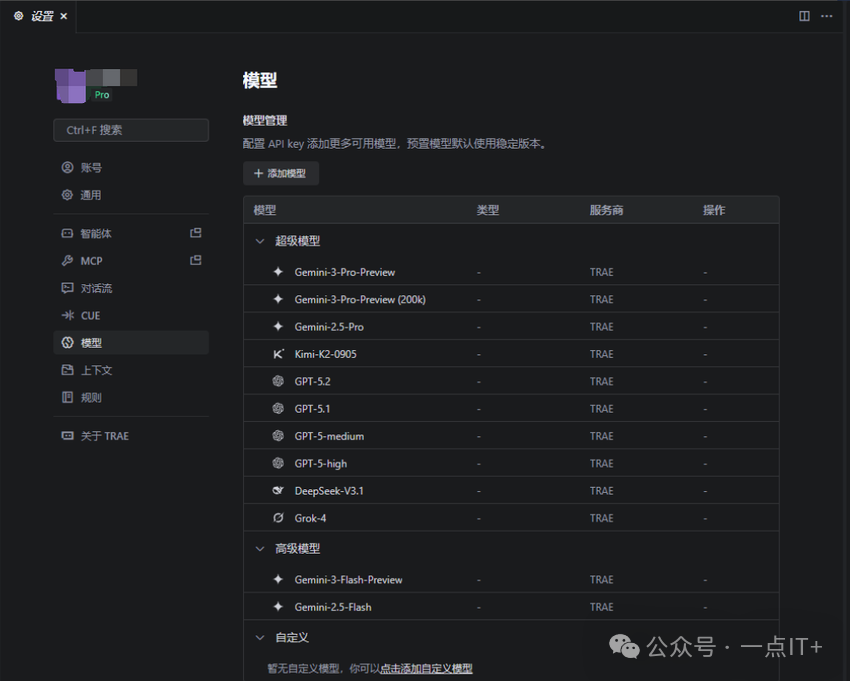Click the split editor icon at top right
The width and height of the screenshot is (850, 681).
tap(804, 16)
